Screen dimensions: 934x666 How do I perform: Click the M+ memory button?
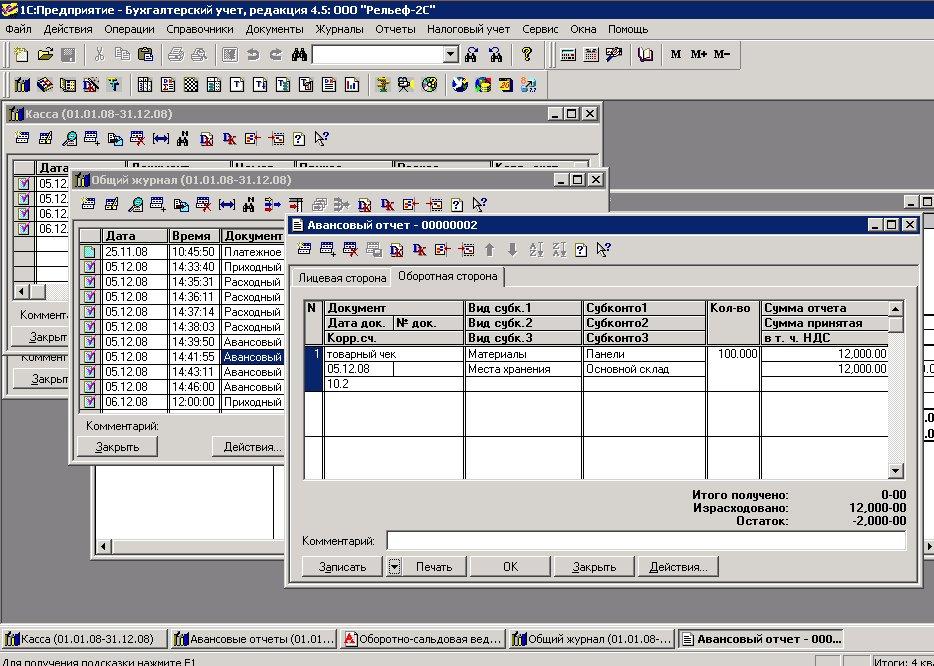point(698,54)
